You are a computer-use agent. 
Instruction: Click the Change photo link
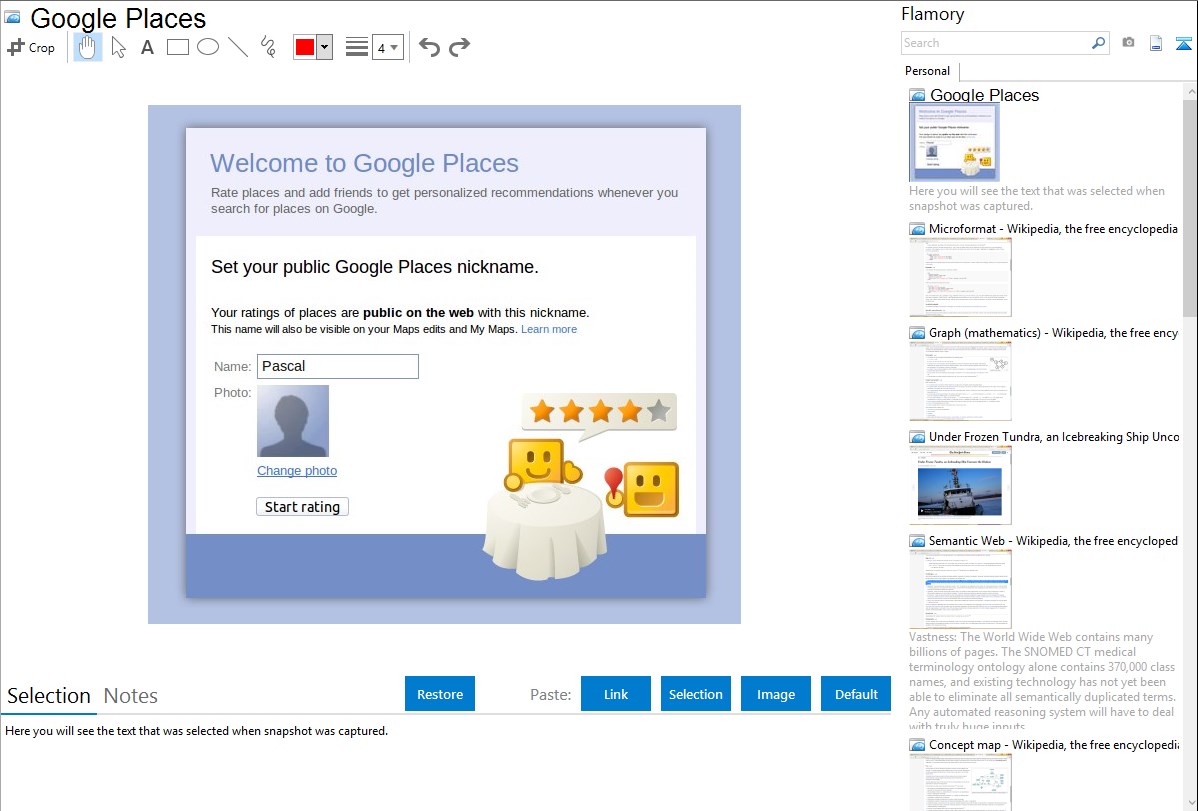click(296, 471)
